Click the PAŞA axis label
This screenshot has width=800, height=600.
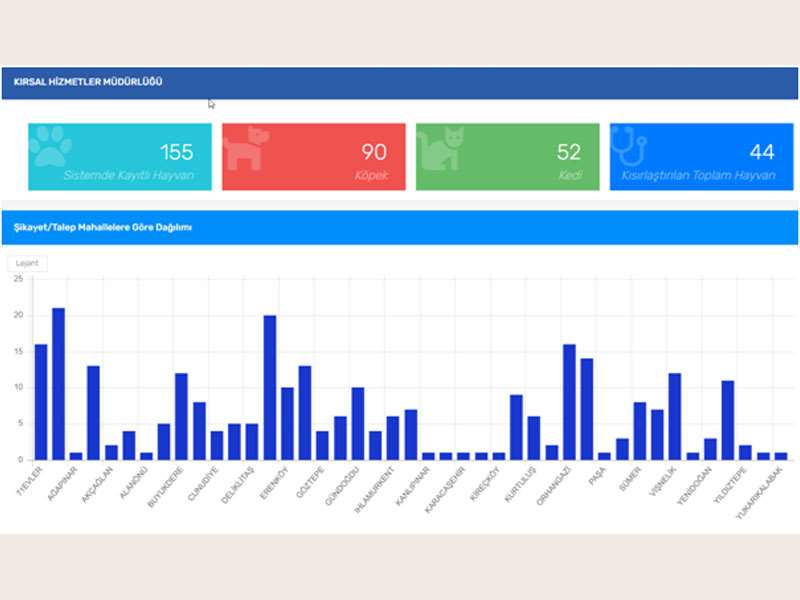[597, 476]
